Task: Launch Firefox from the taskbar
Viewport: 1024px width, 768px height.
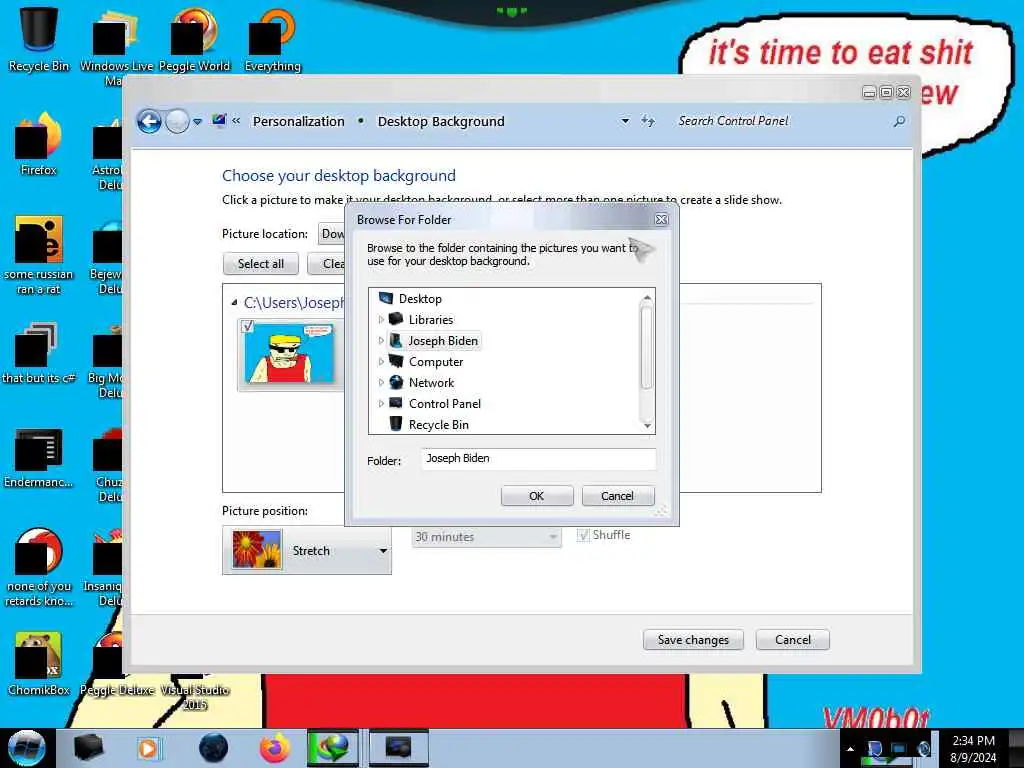Action: 275,748
